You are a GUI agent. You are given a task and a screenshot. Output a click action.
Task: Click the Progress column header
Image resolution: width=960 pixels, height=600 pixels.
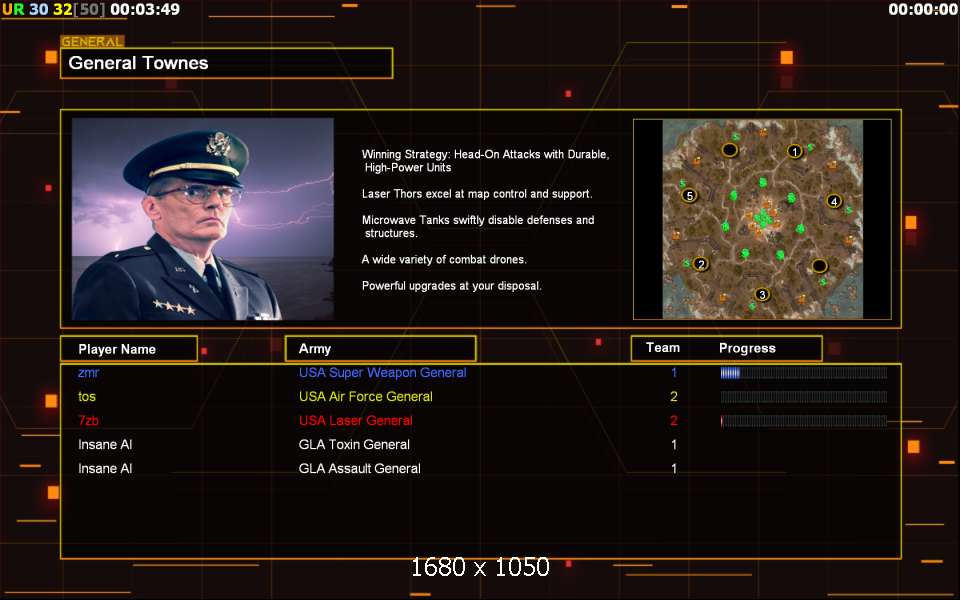747,348
